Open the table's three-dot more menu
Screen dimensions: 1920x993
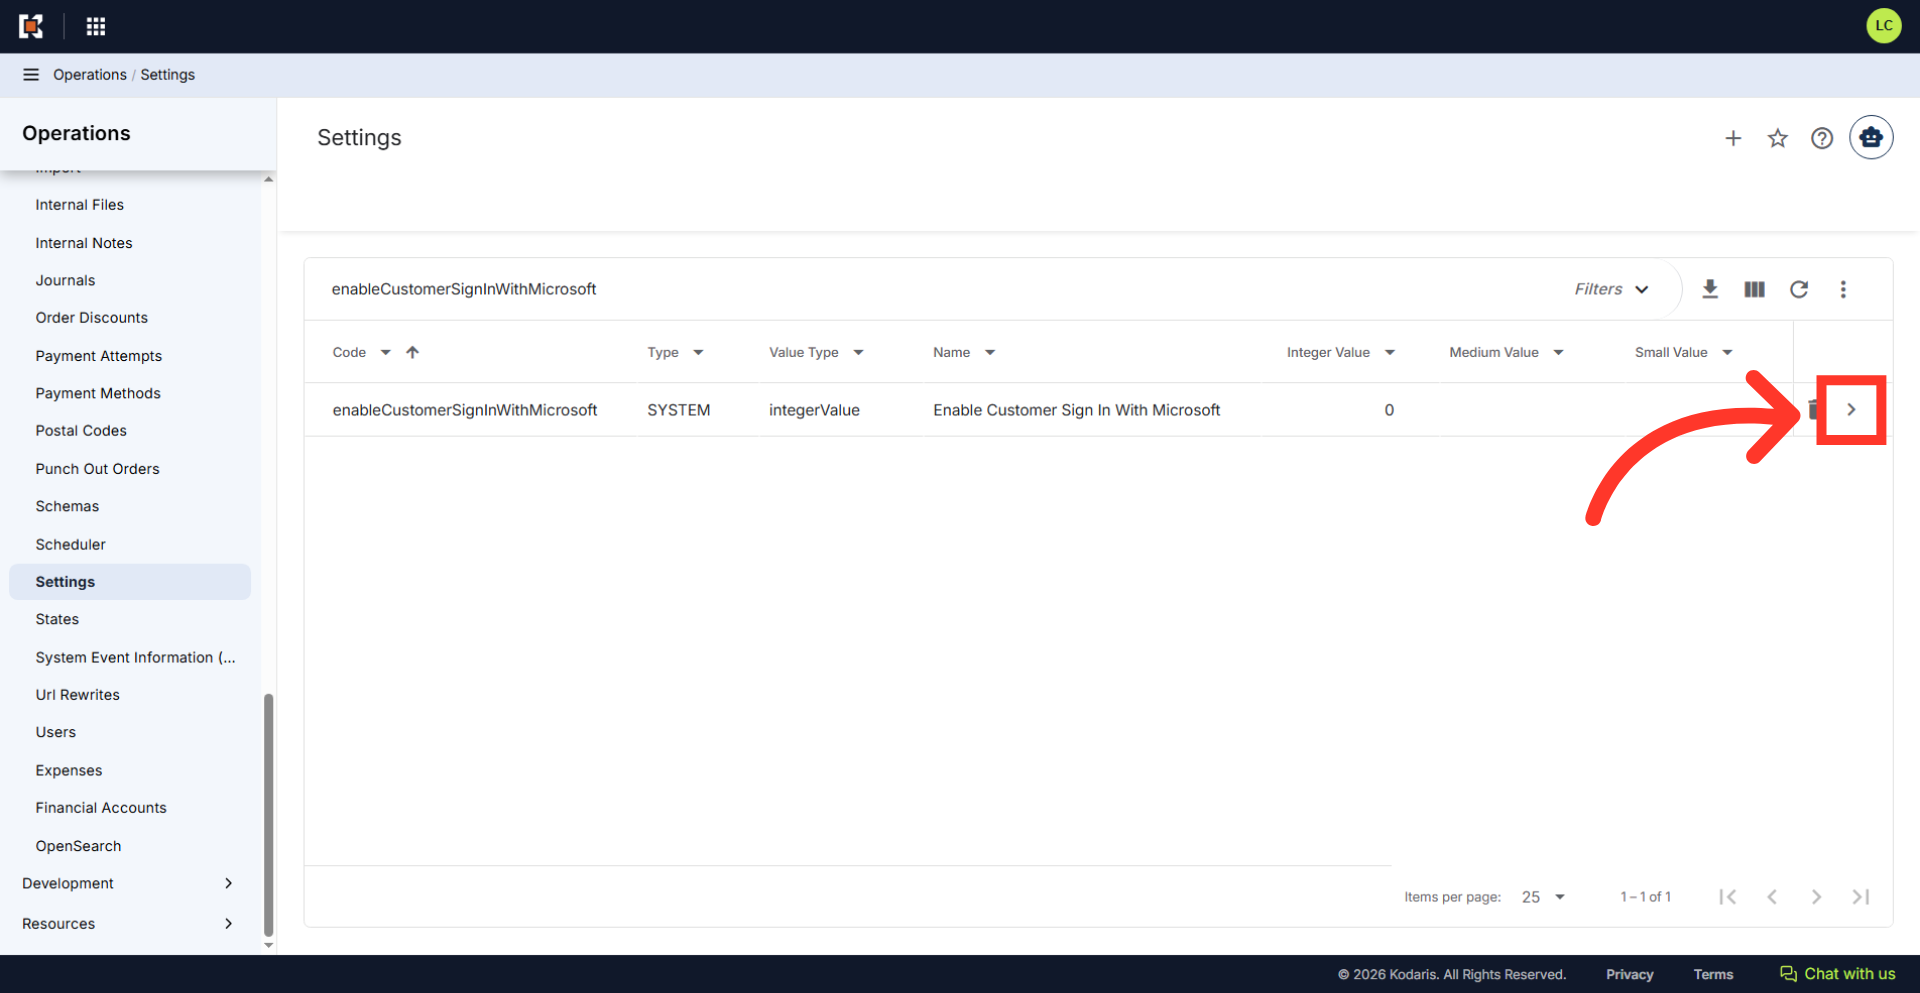[1843, 289]
